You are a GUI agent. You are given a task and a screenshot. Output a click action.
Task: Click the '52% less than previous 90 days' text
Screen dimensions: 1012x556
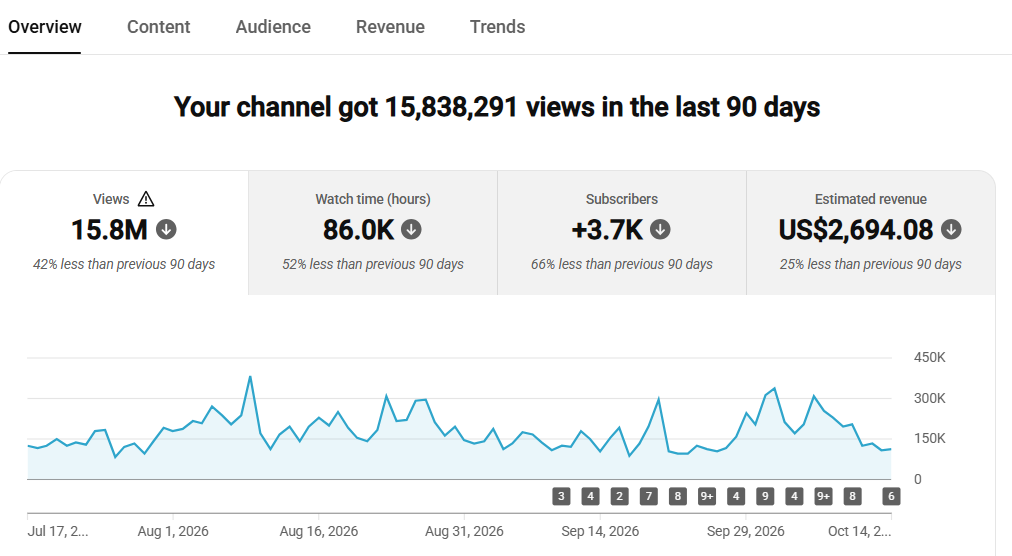(x=373, y=264)
